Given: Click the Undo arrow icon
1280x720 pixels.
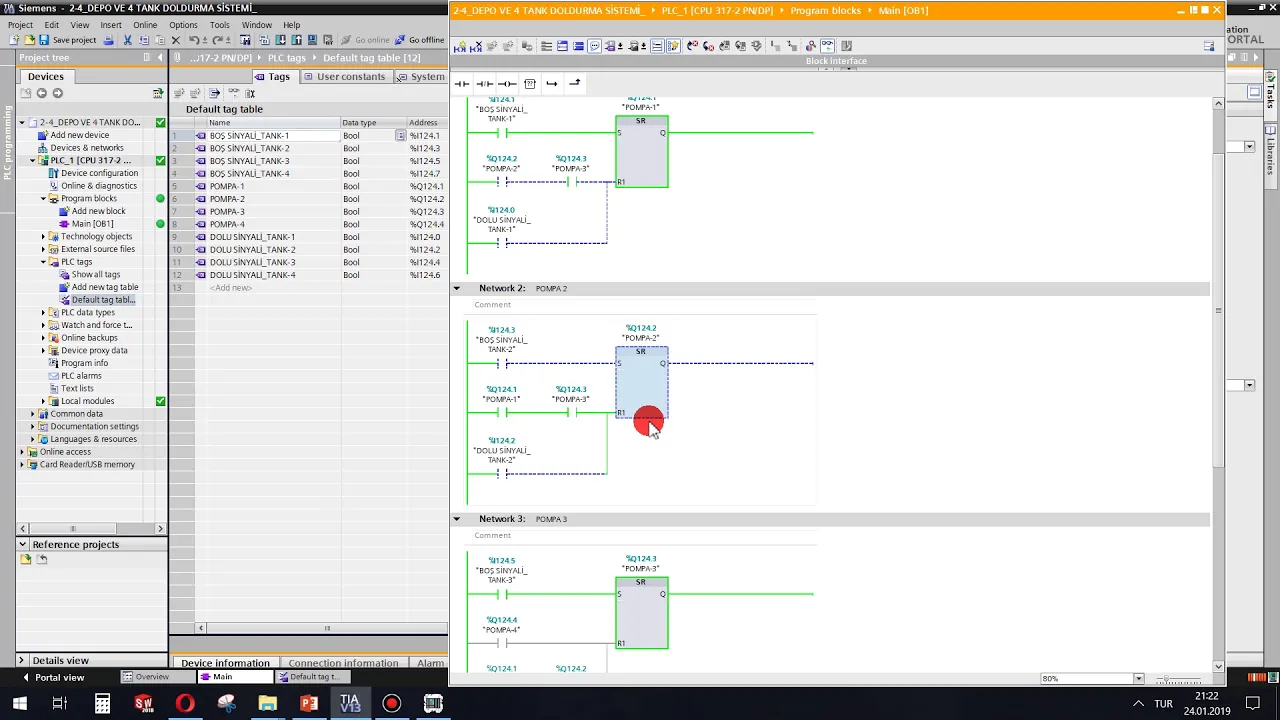Looking at the screenshot, I should 193,40.
